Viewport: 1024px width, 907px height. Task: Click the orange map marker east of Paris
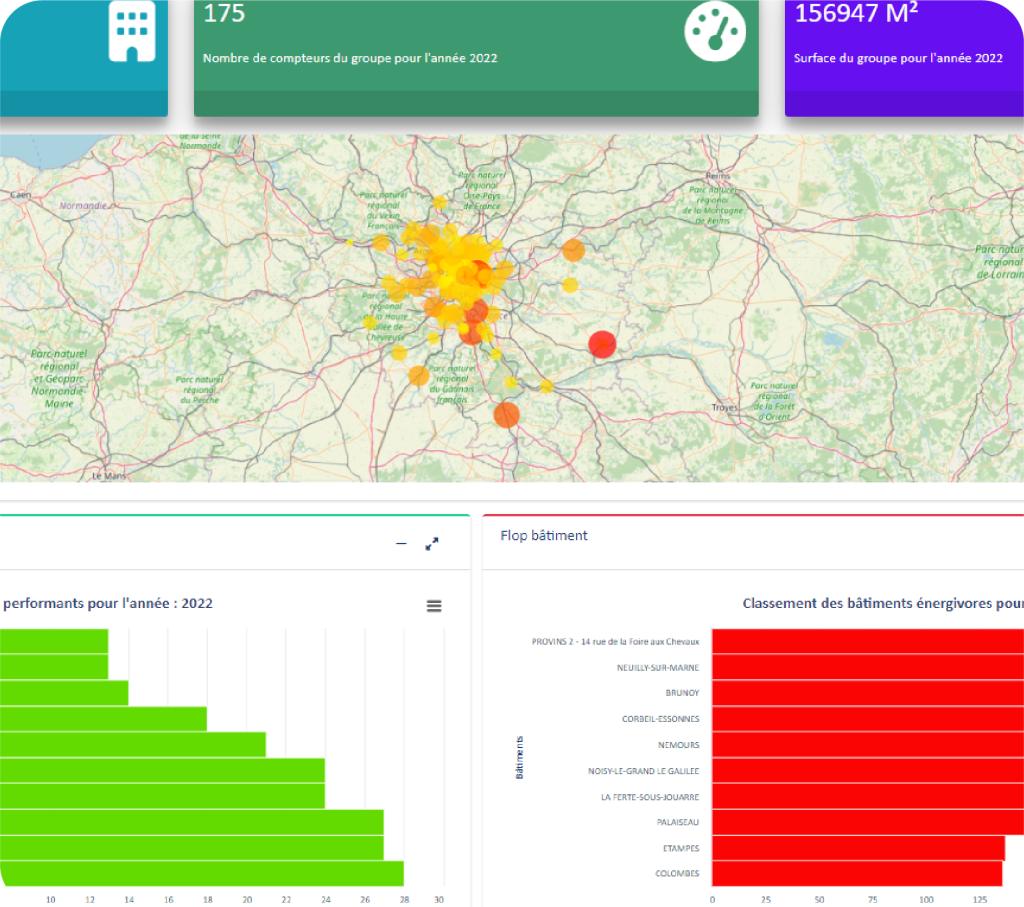tap(573, 250)
